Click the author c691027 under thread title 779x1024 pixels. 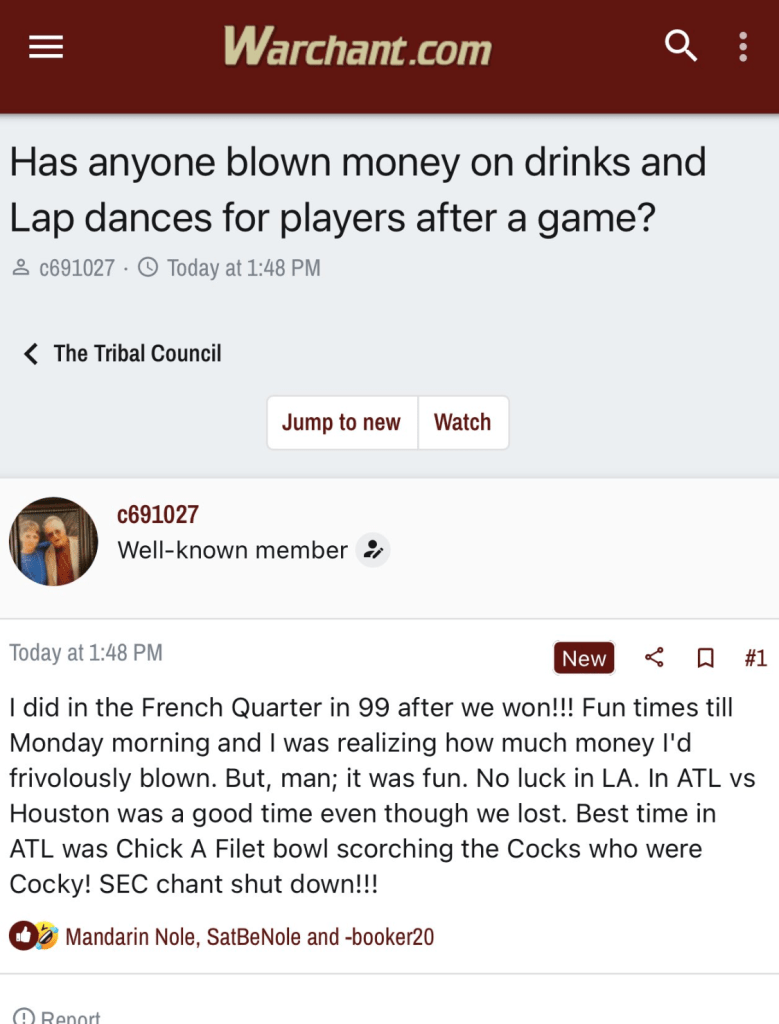click(76, 268)
